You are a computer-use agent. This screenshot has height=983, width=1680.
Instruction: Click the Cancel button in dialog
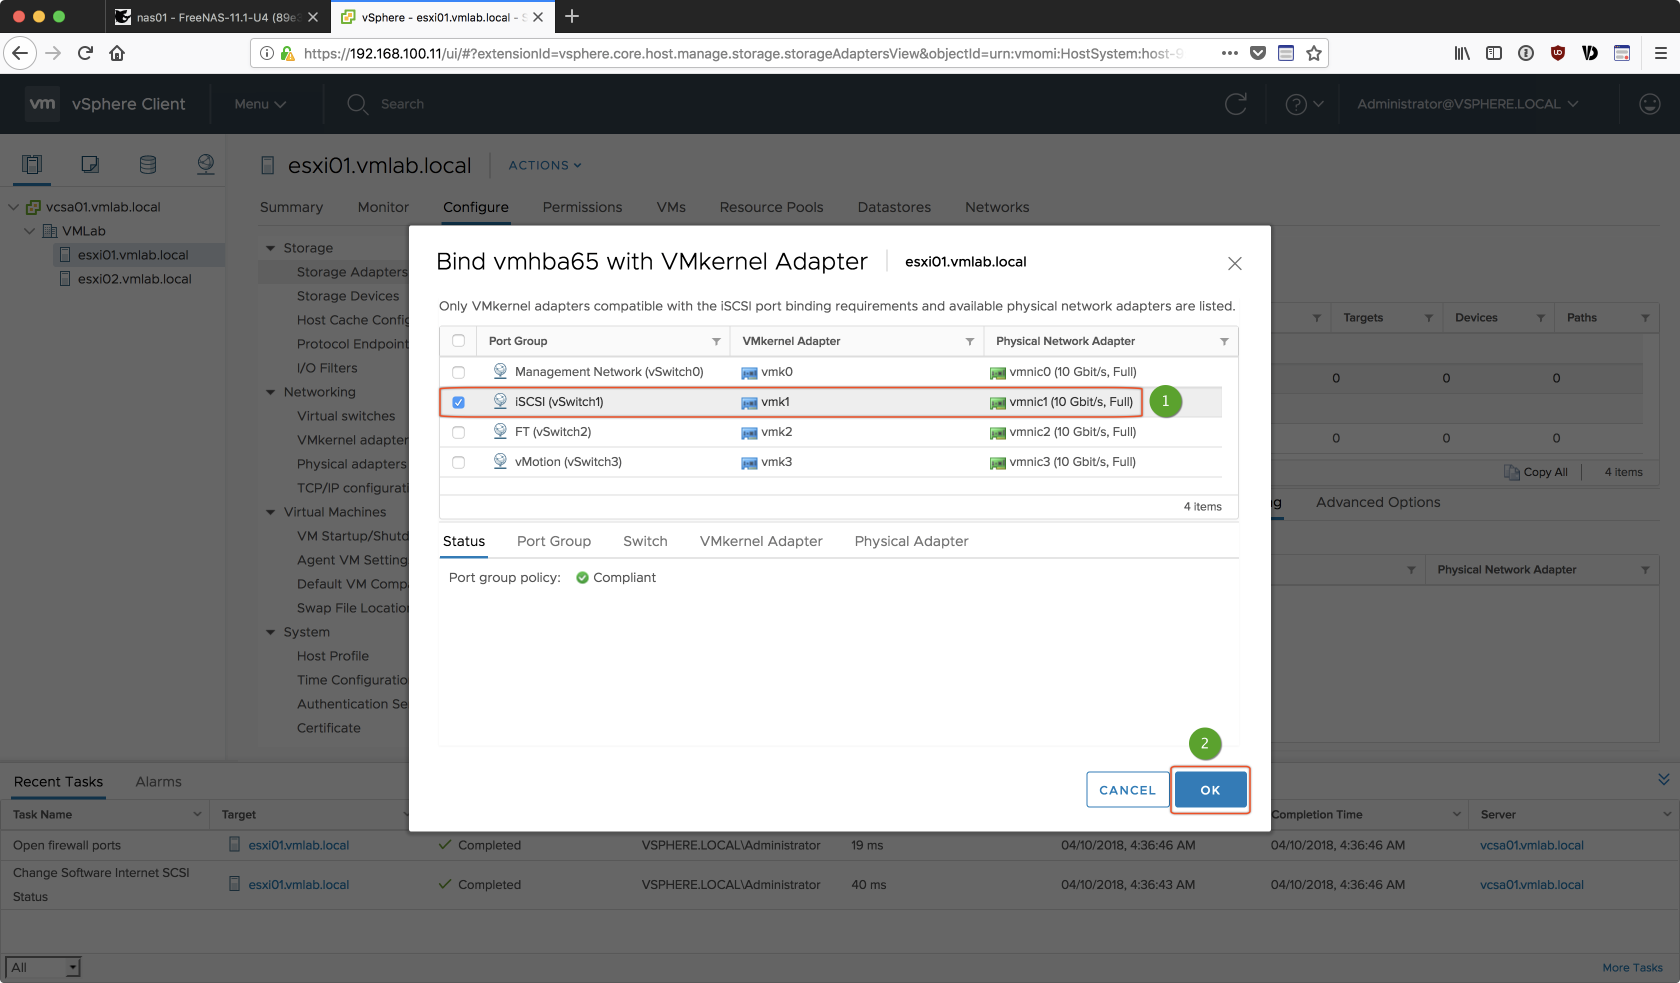click(x=1127, y=790)
